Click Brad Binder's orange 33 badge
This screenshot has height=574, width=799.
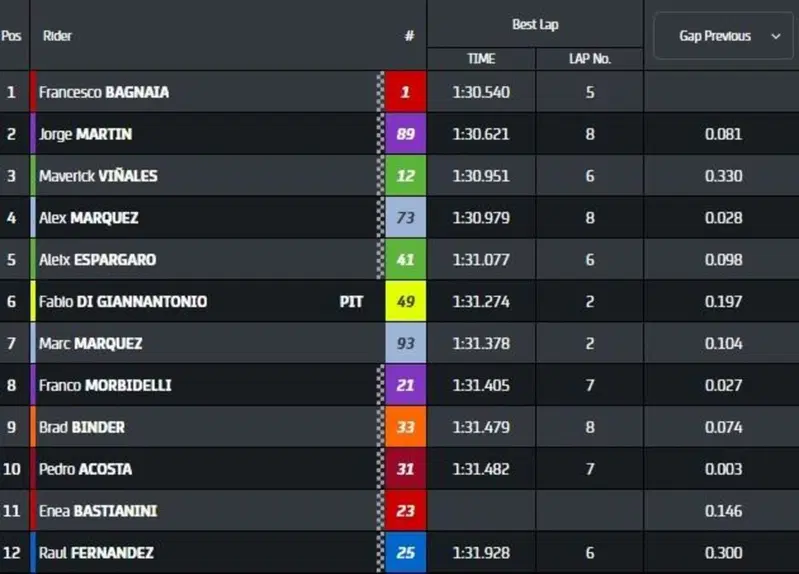[x=406, y=427]
